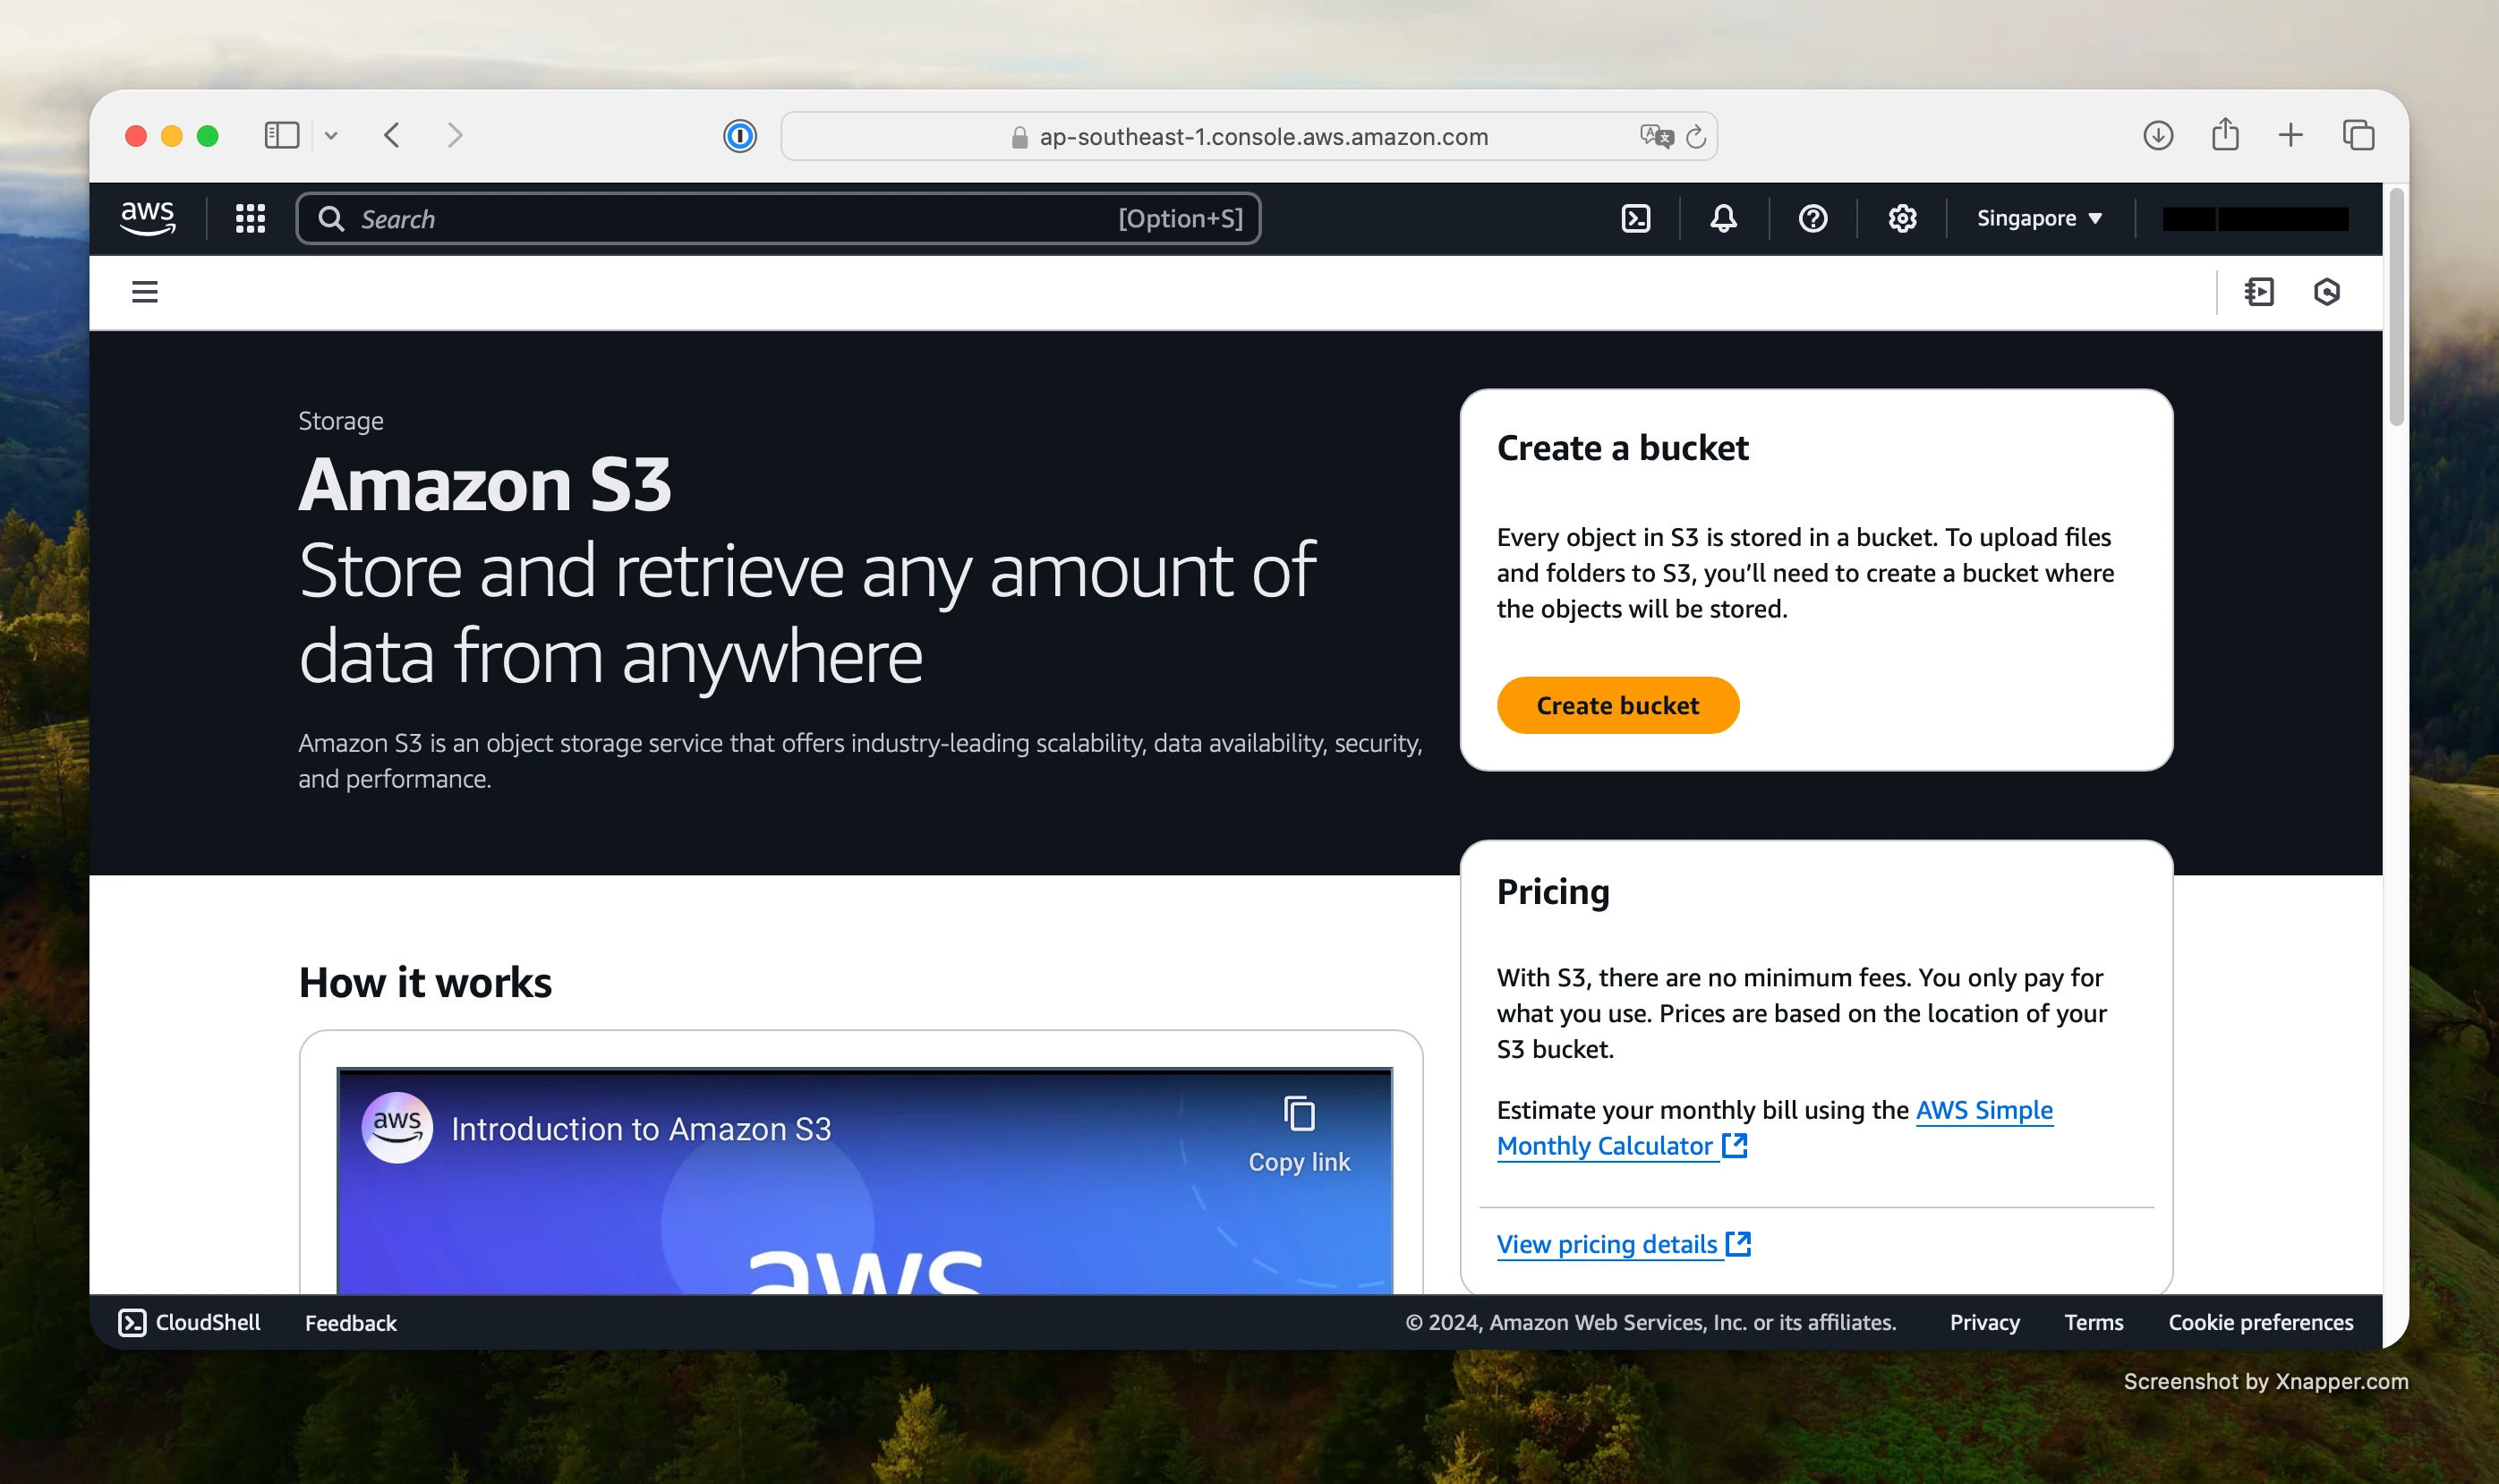Open the help question mark menu
2499x1484 pixels.
(1812, 218)
